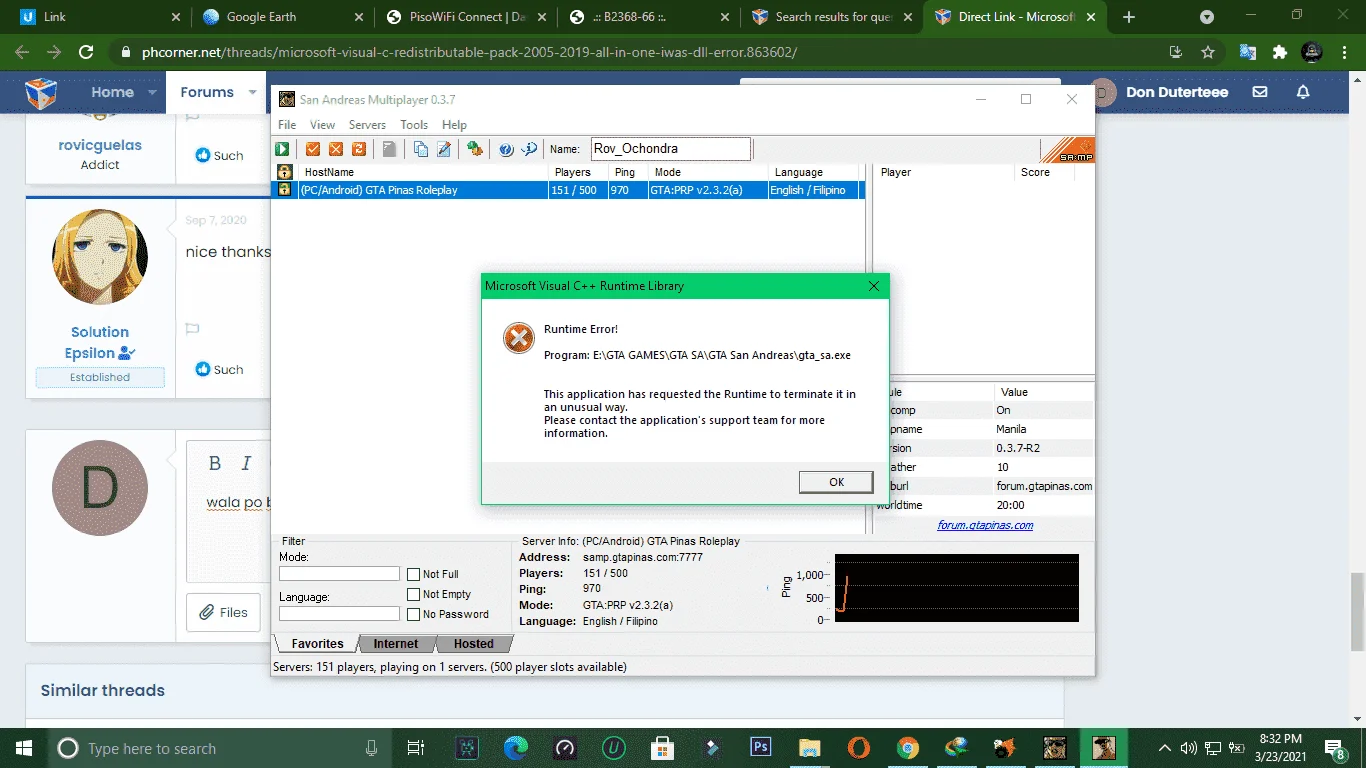Click the Italic icon in the reply editor
1366x768 pixels.
pyautogui.click(x=245, y=463)
